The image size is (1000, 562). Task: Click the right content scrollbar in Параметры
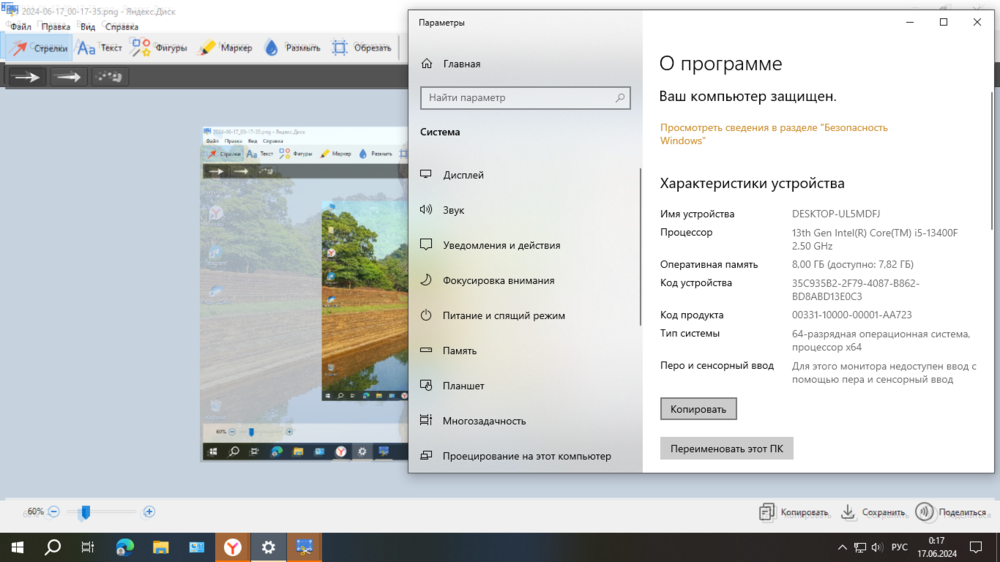(x=992, y=161)
